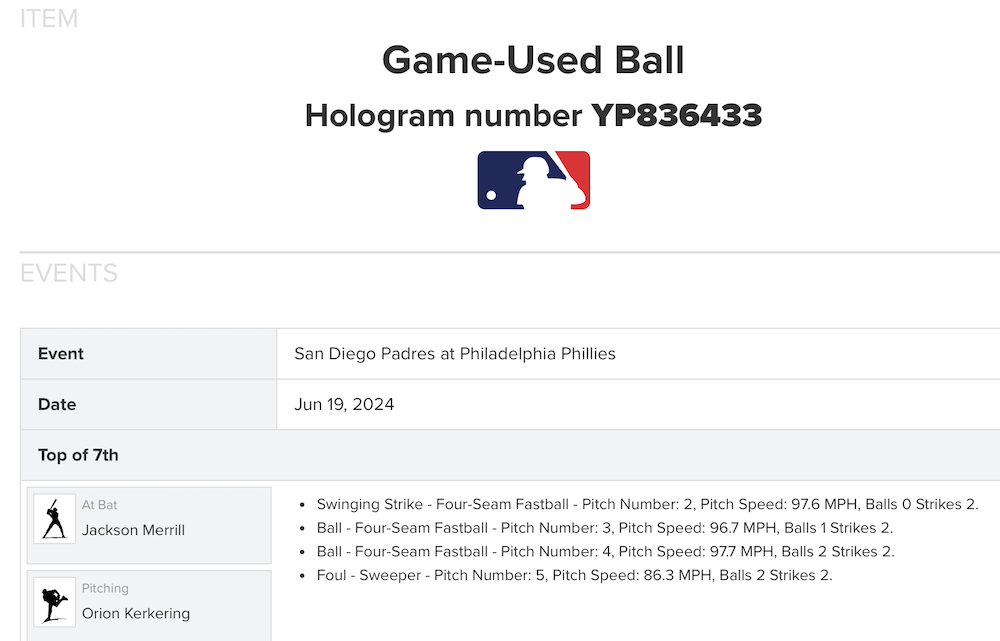Click the batter silhouette icon

pyautogui.click(x=54, y=519)
